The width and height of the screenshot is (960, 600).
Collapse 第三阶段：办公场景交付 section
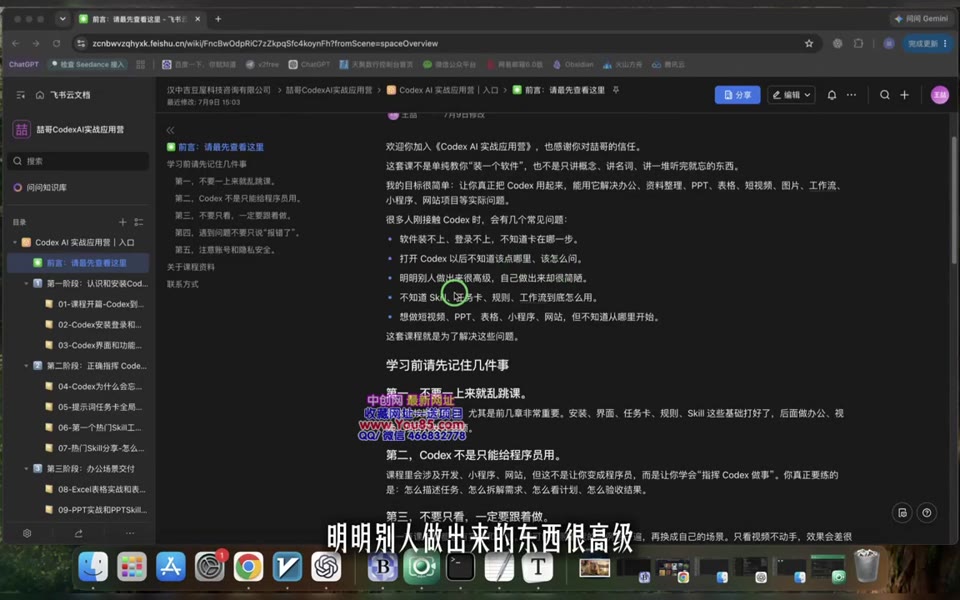[26, 468]
